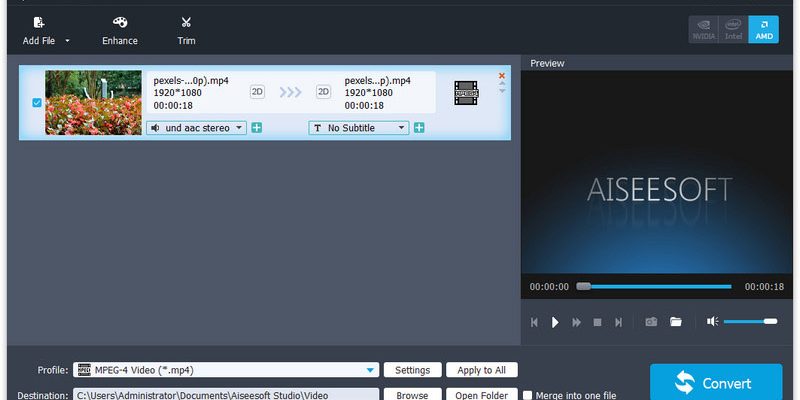Image resolution: width=800 pixels, height=400 pixels.
Task: Open the Profile MPEG-4 Video dropdown
Action: (x=226, y=370)
